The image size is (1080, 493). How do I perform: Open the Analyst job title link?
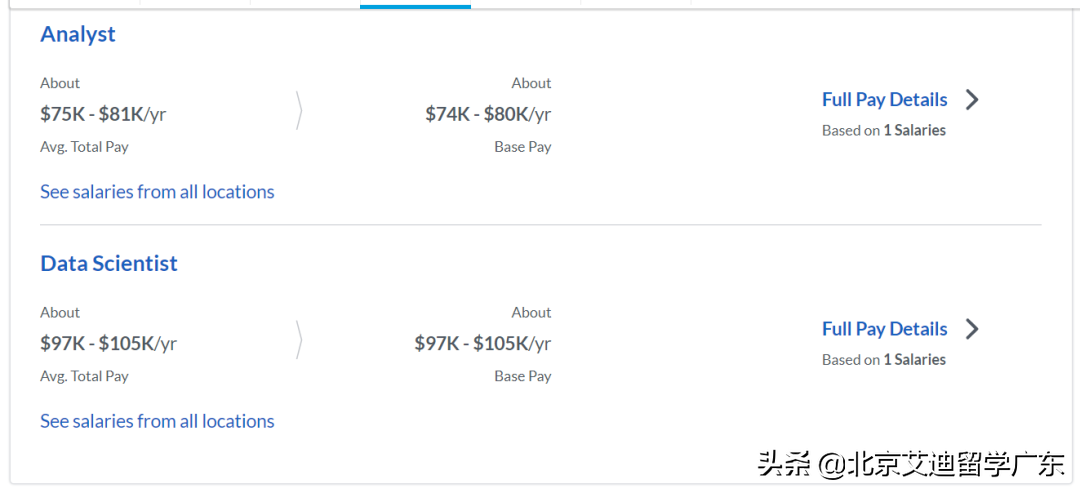coord(78,34)
